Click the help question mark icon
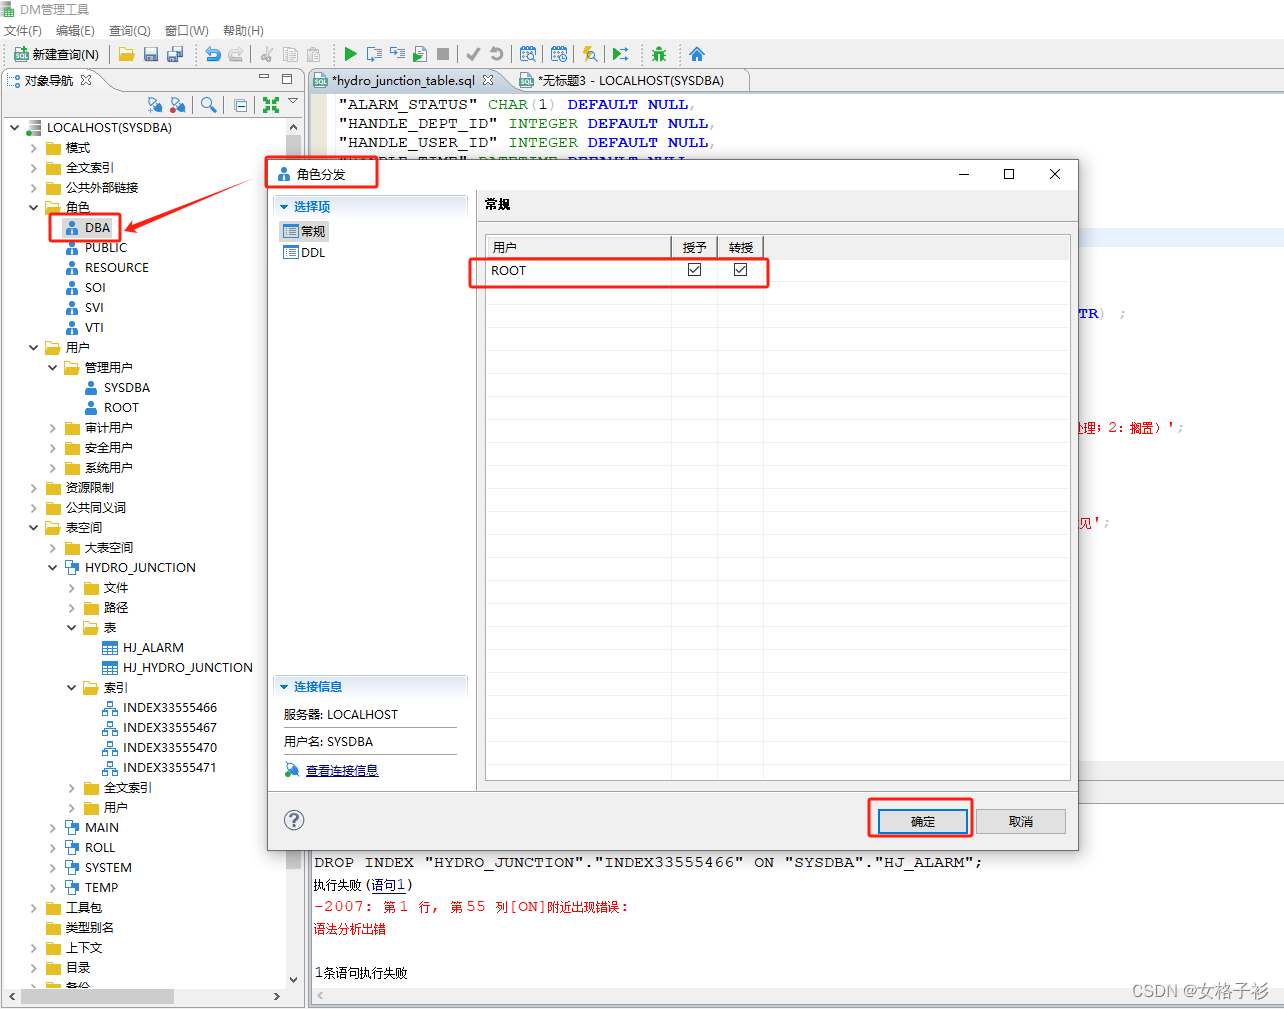The height and width of the screenshot is (1009, 1284). pos(294,820)
